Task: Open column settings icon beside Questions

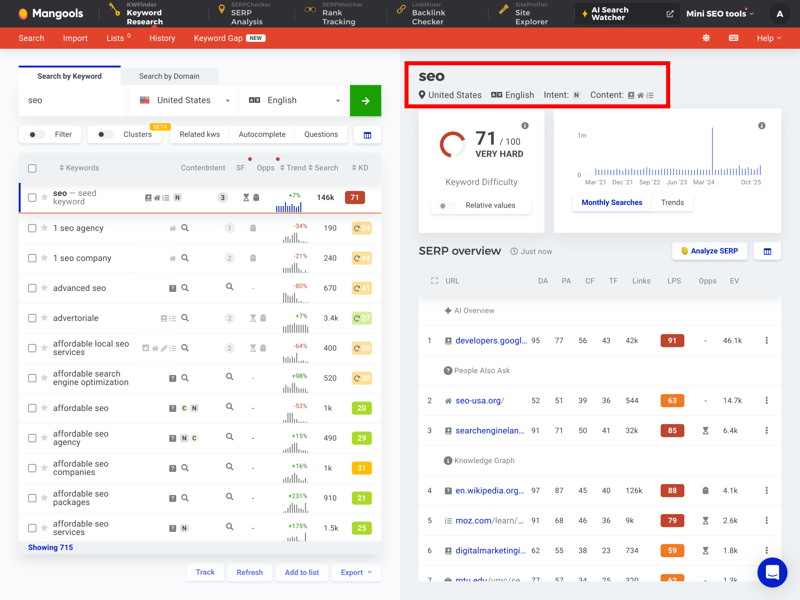Action: point(367,135)
